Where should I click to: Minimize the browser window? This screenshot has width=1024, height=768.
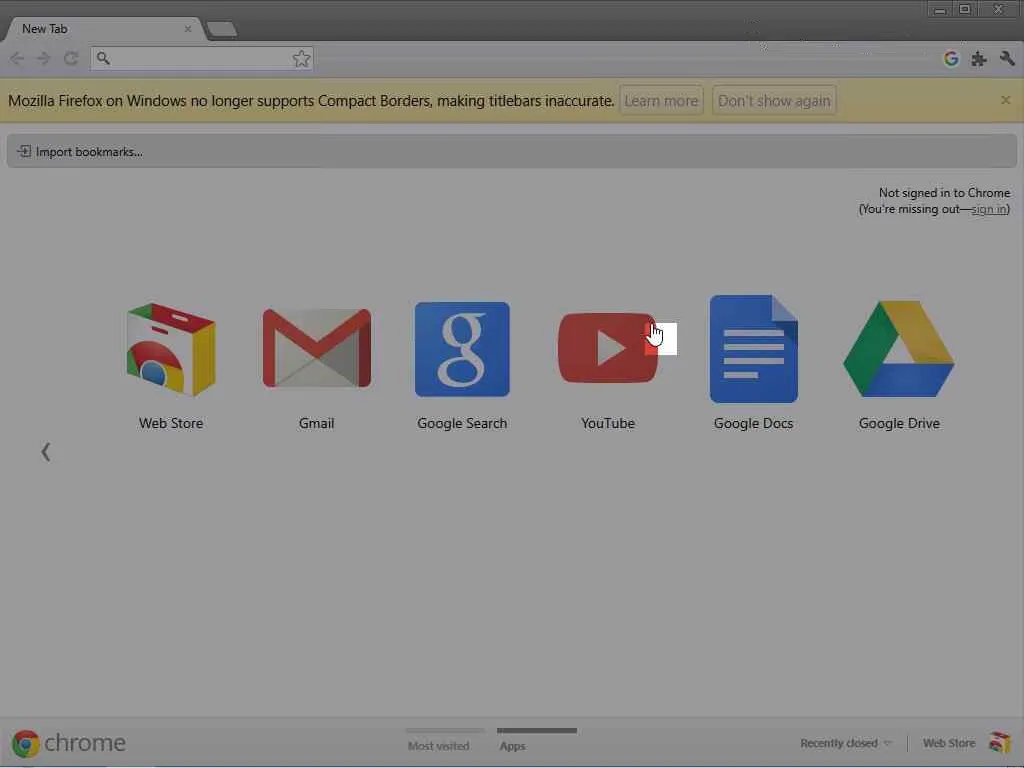coord(940,10)
